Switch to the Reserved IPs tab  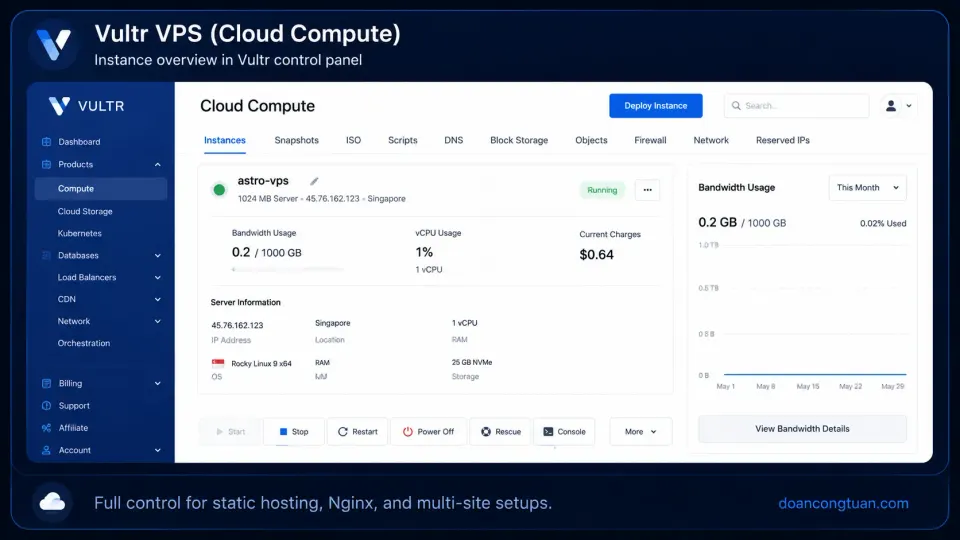pyautogui.click(x=782, y=140)
